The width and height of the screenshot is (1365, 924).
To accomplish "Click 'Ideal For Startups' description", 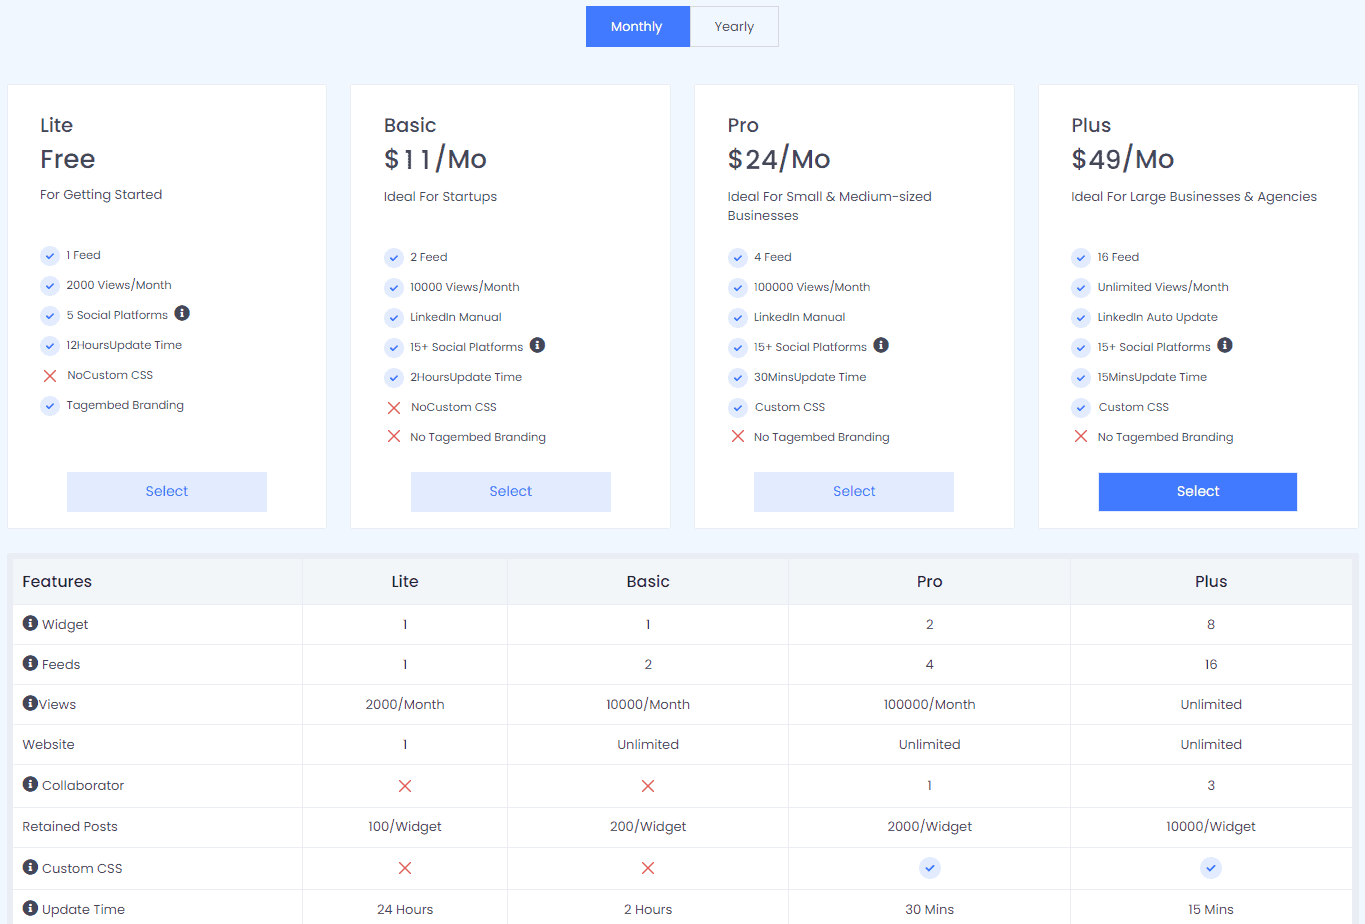I will click(x=440, y=197).
